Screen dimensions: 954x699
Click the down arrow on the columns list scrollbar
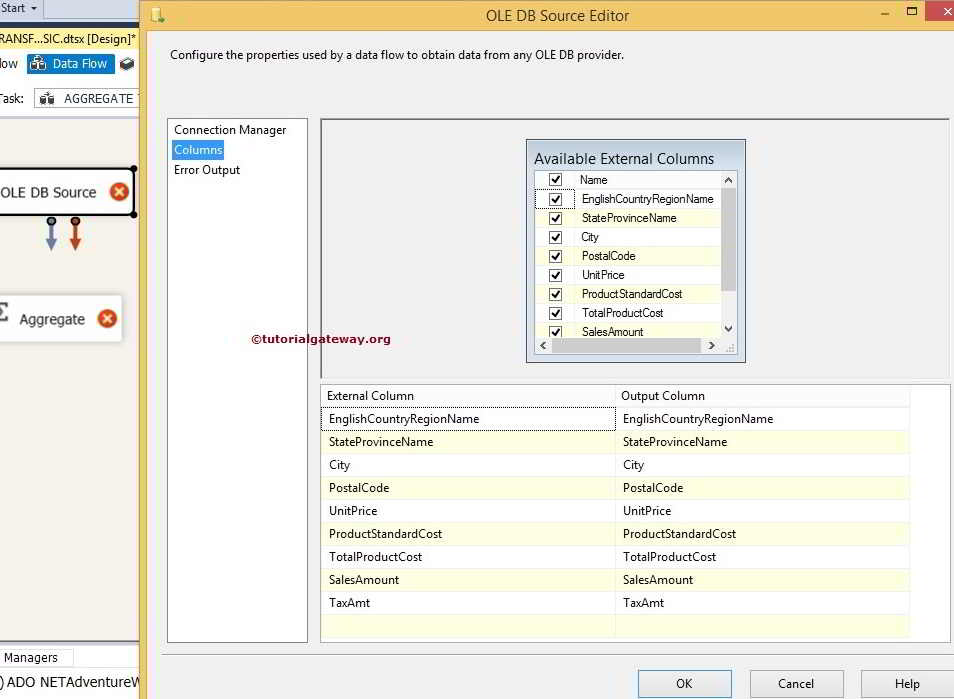click(x=729, y=329)
